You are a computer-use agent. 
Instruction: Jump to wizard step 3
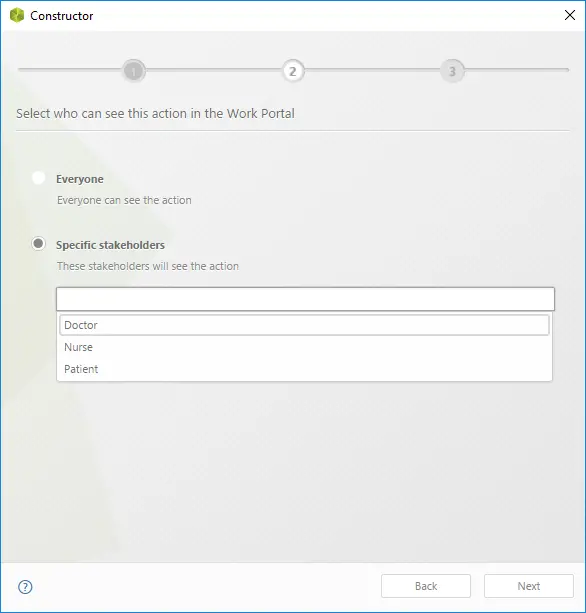pos(452,71)
